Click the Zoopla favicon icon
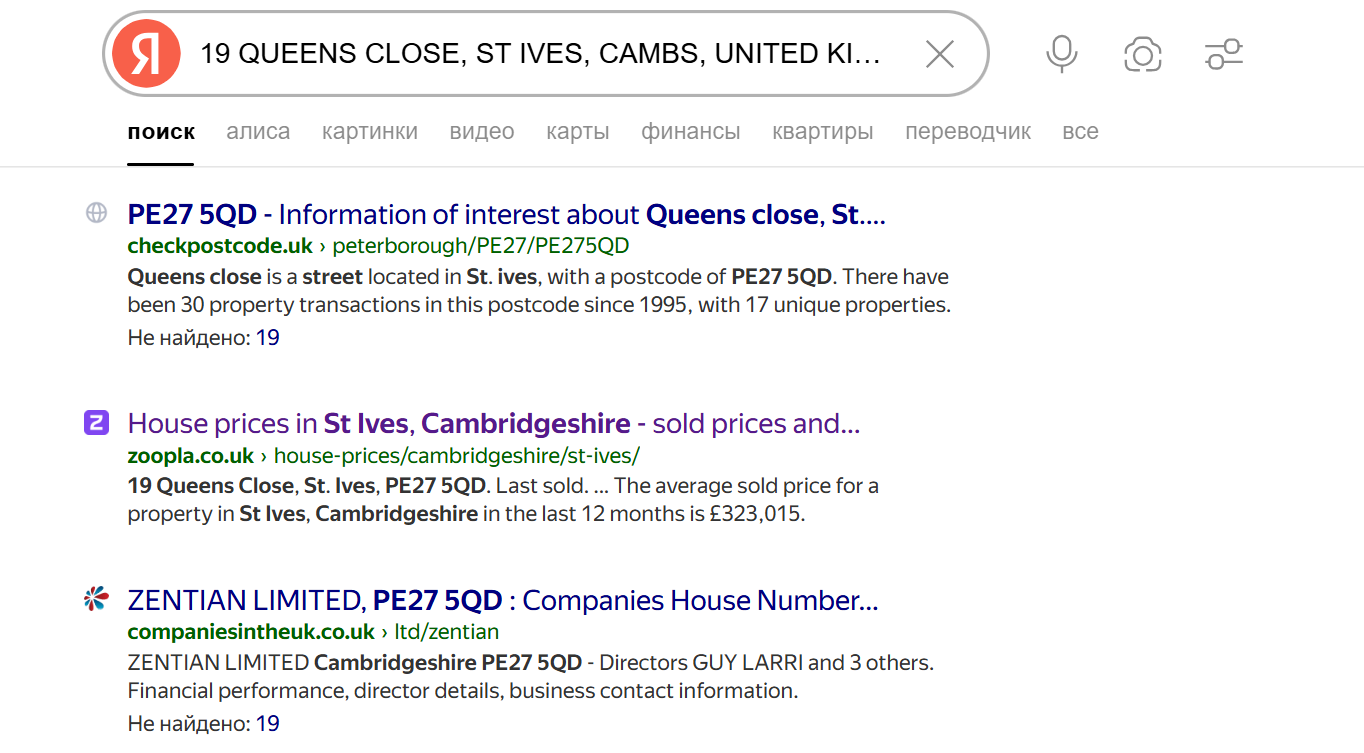1364x753 pixels. pos(96,423)
